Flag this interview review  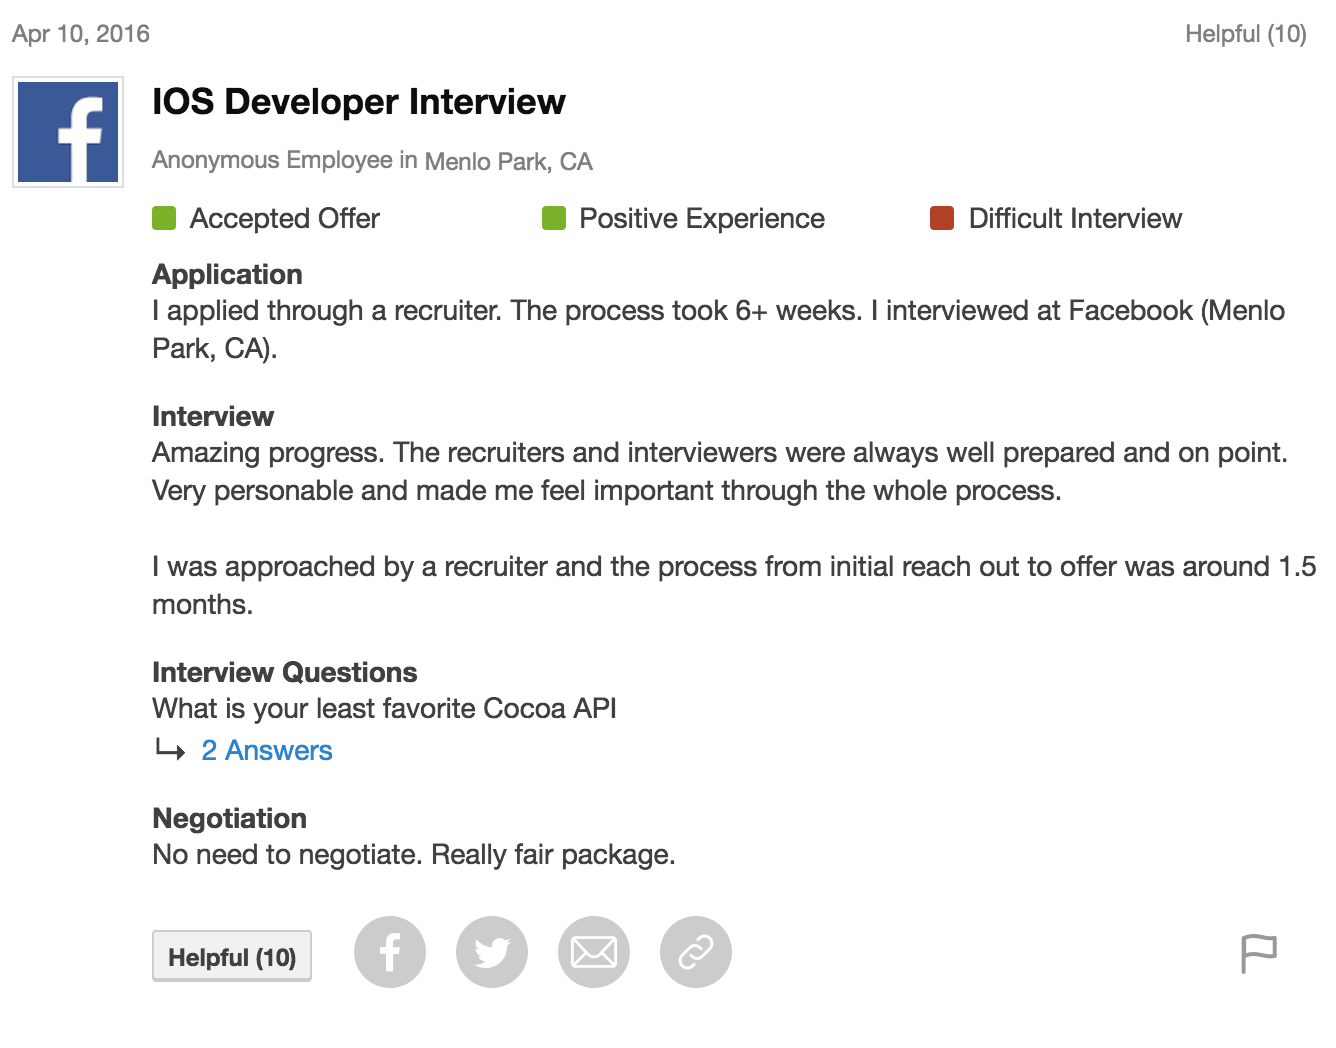pos(1258,953)
